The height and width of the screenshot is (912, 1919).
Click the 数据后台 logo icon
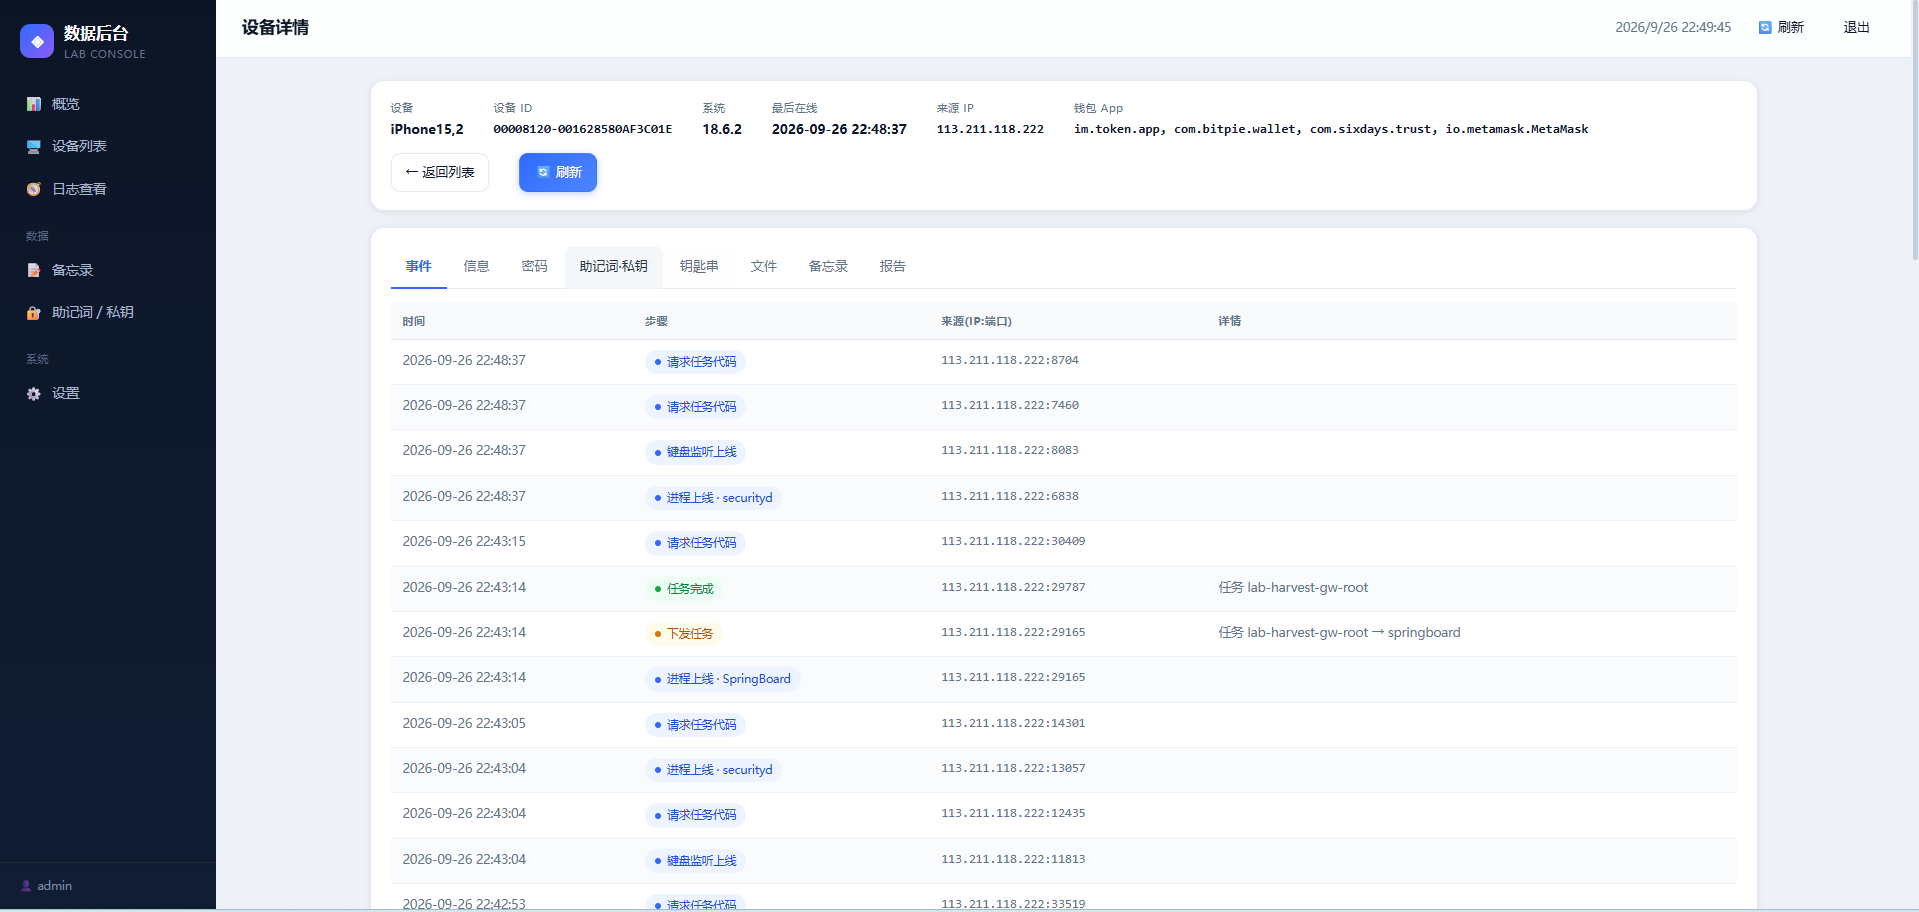click(x=37, y=41)
